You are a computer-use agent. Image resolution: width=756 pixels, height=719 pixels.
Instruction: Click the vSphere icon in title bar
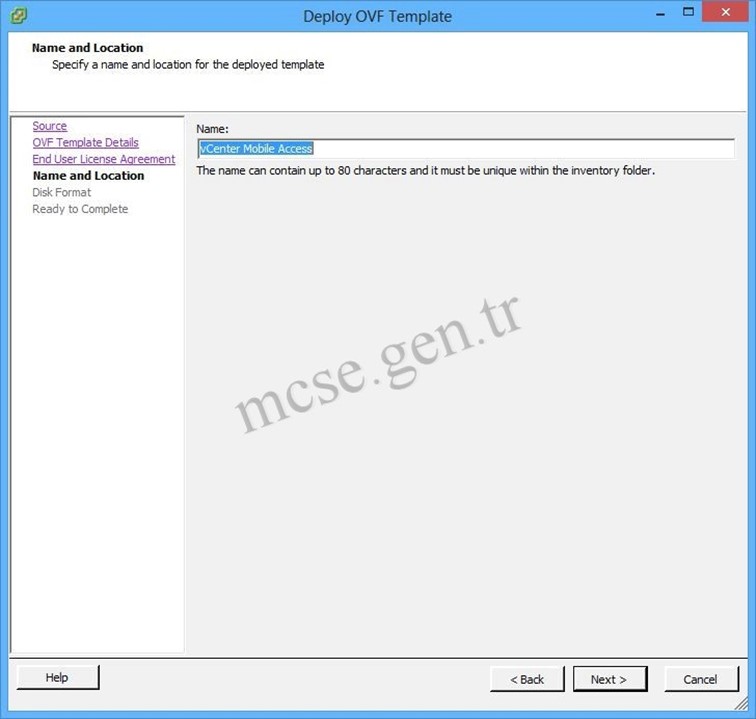(x=18, y=16)
